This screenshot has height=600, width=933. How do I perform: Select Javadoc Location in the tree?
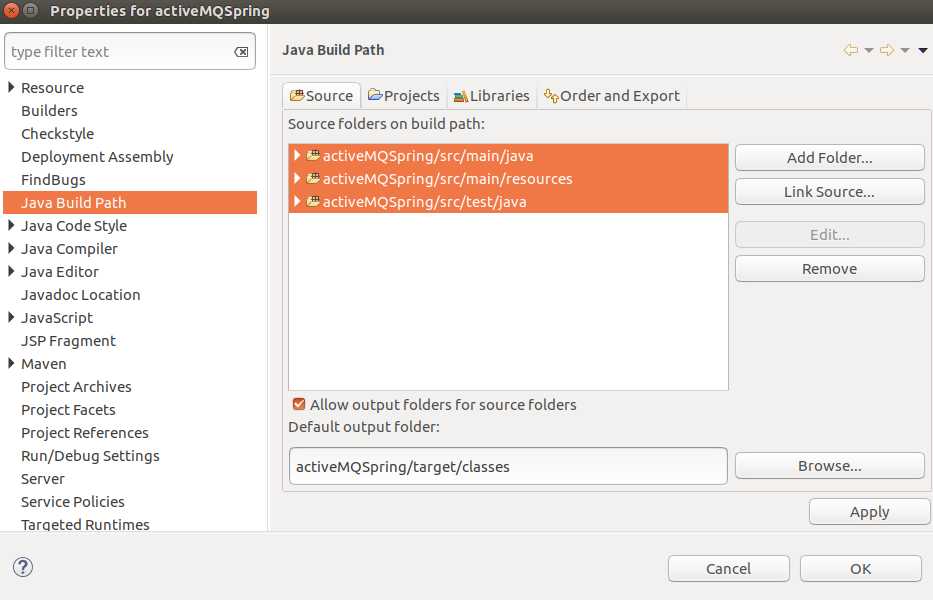(x=80, y=295)
